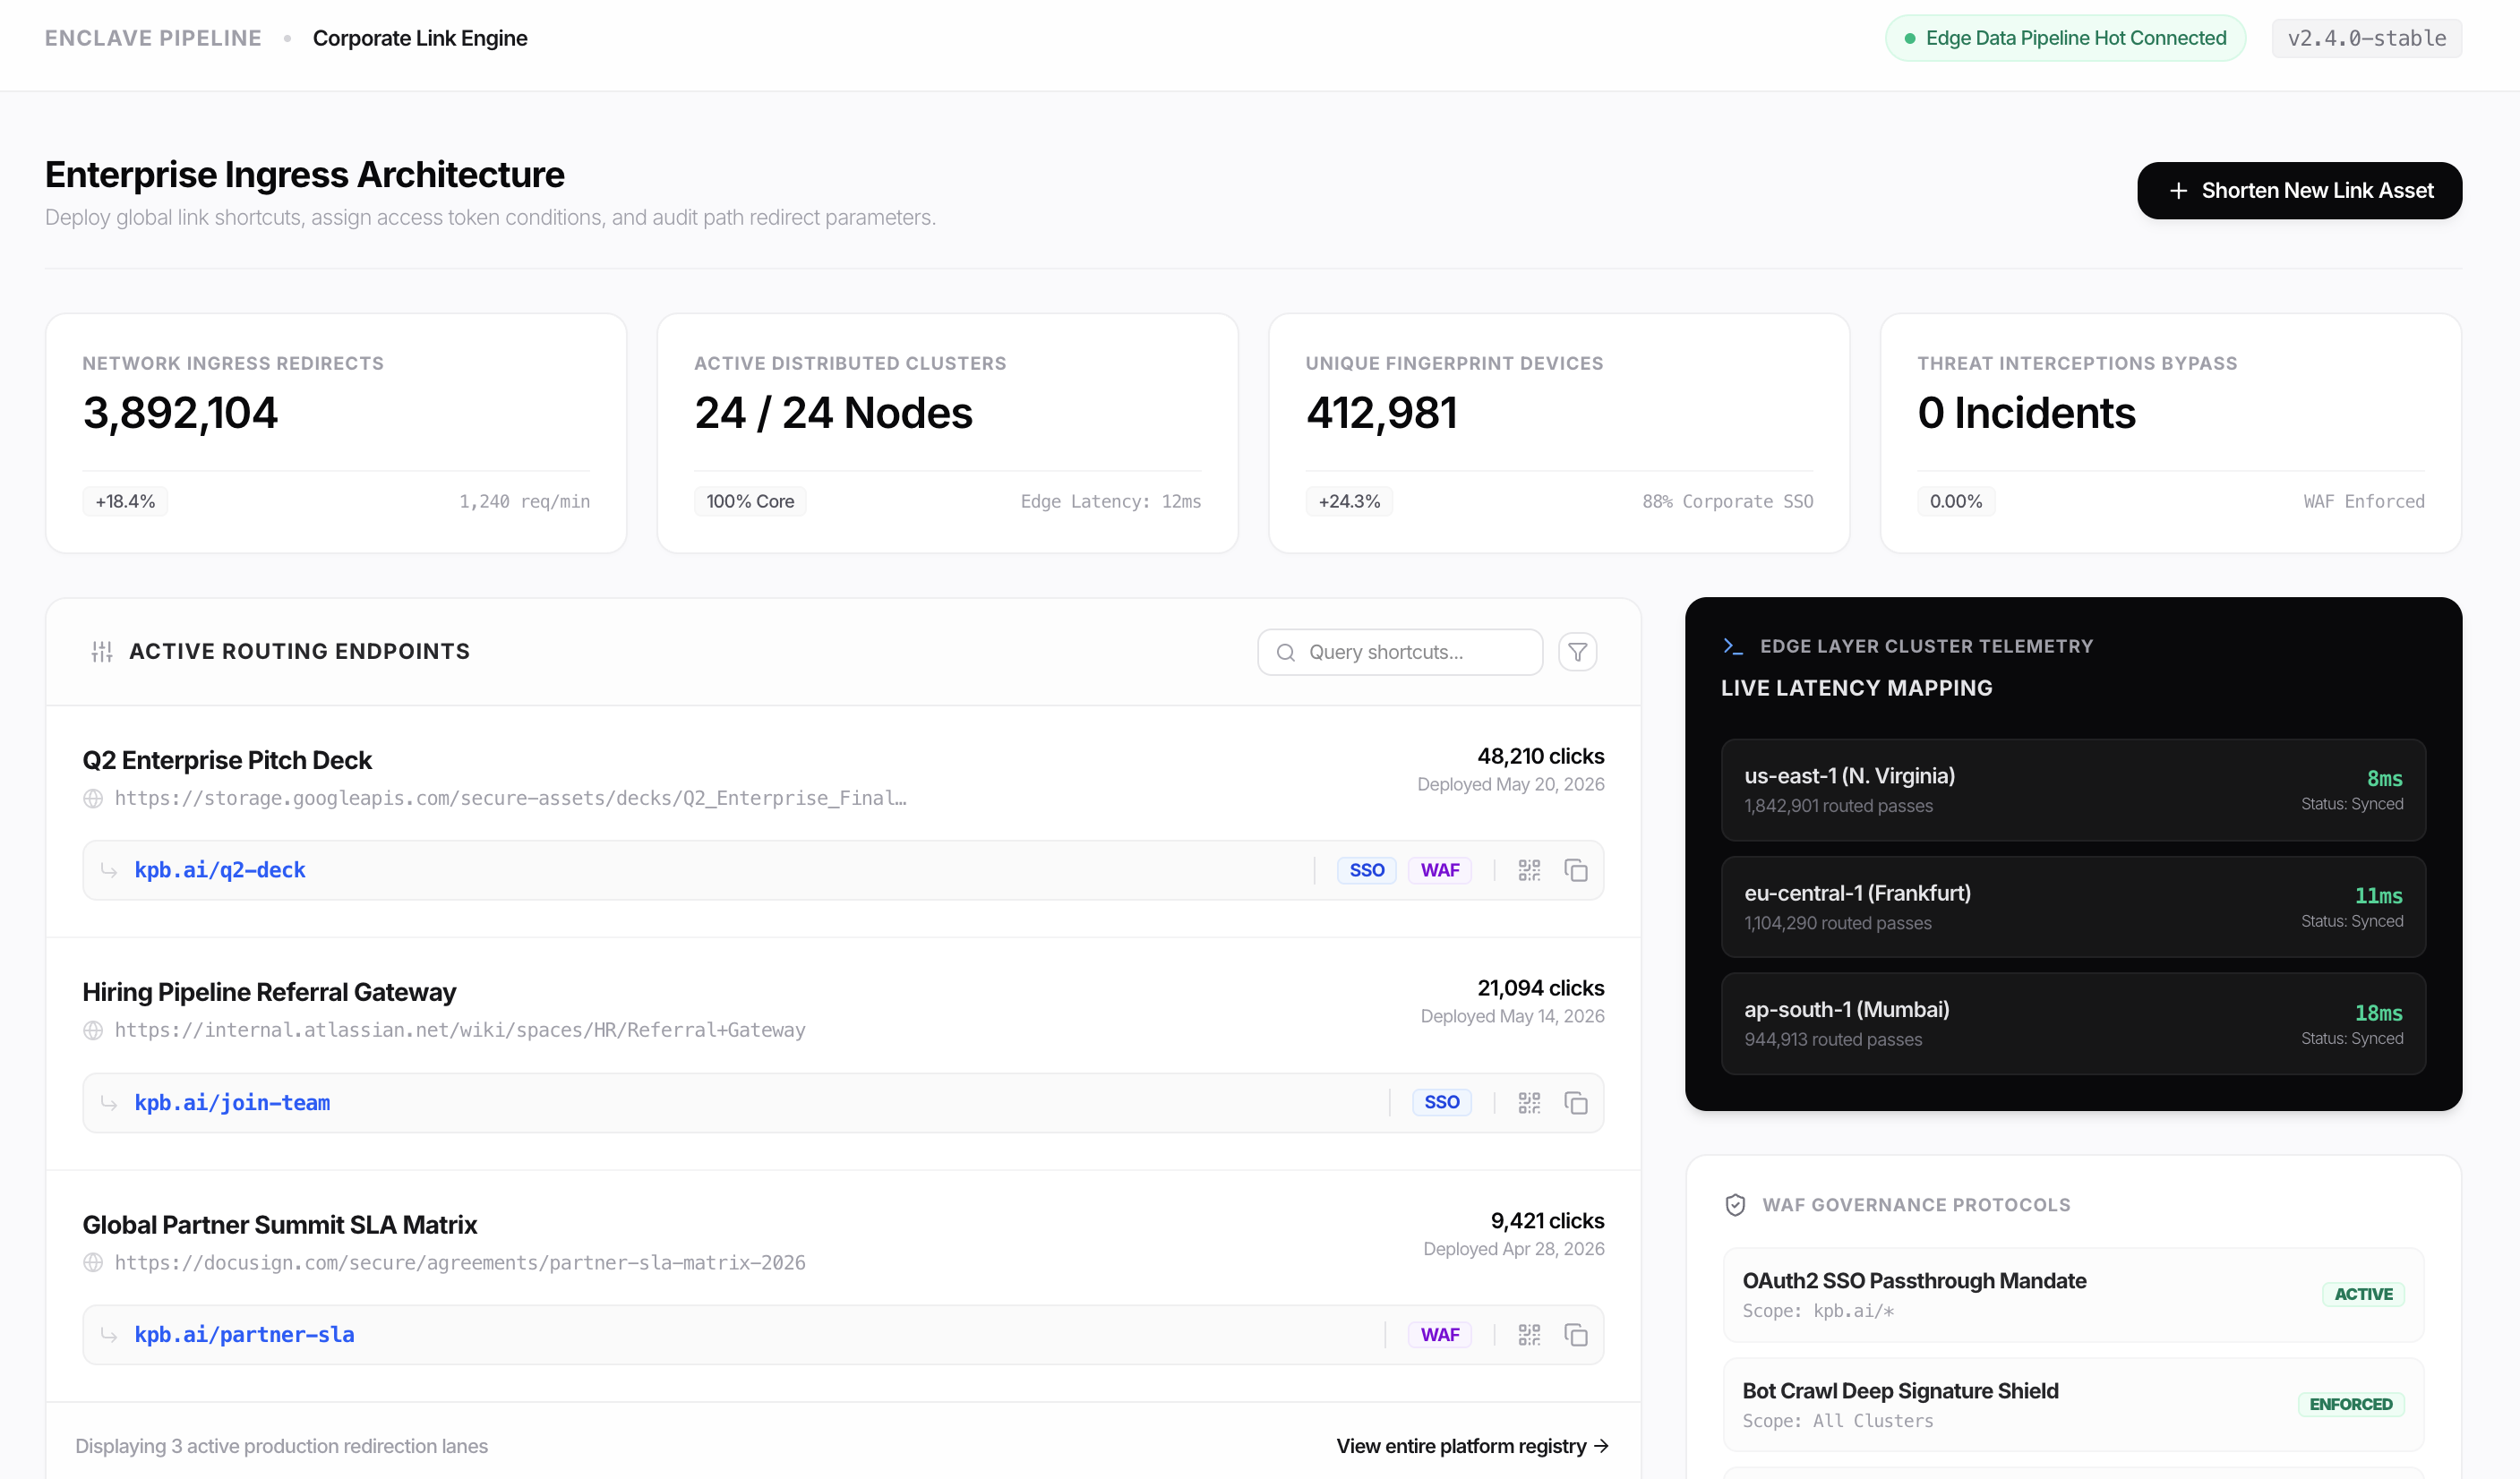Click the +18.4% growth badge
The width and height of the screenshot is (2520, 1479).
pyautogui.click(x=125, y=501)
